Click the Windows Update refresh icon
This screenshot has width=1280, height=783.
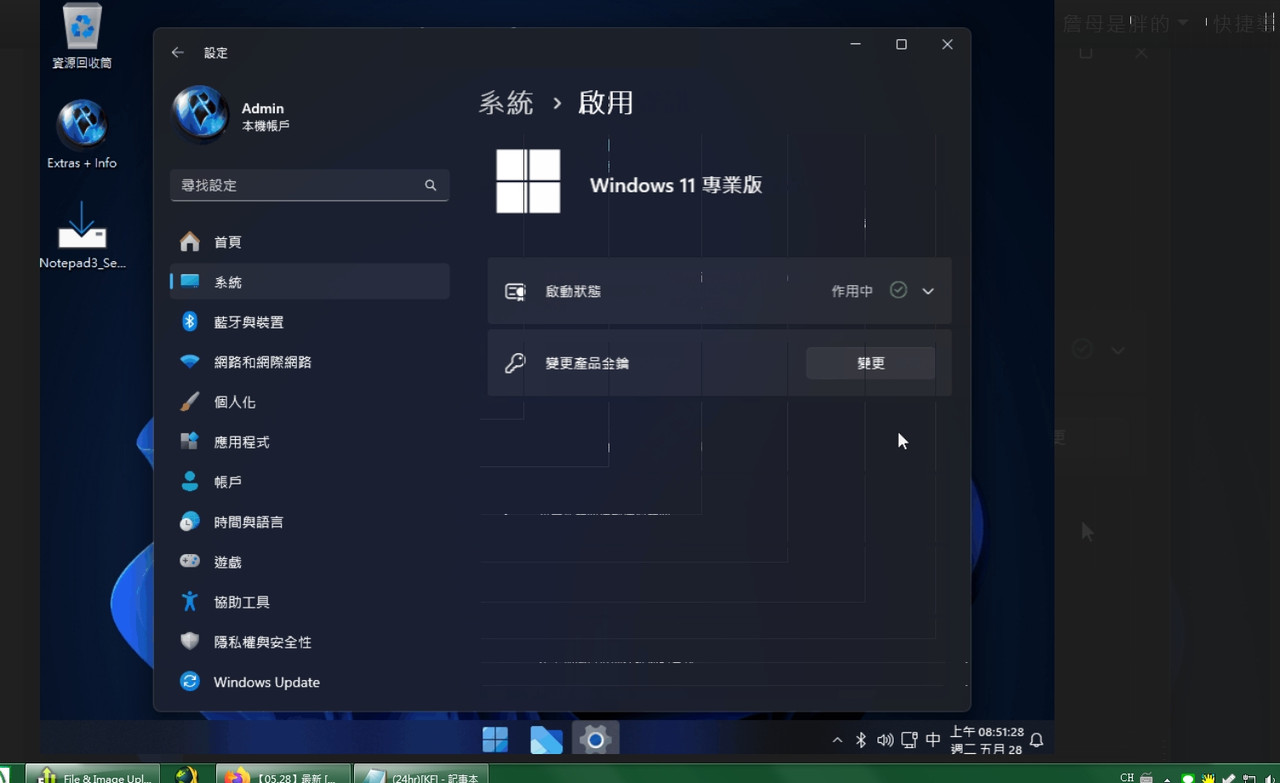click(x=189, y=681)
